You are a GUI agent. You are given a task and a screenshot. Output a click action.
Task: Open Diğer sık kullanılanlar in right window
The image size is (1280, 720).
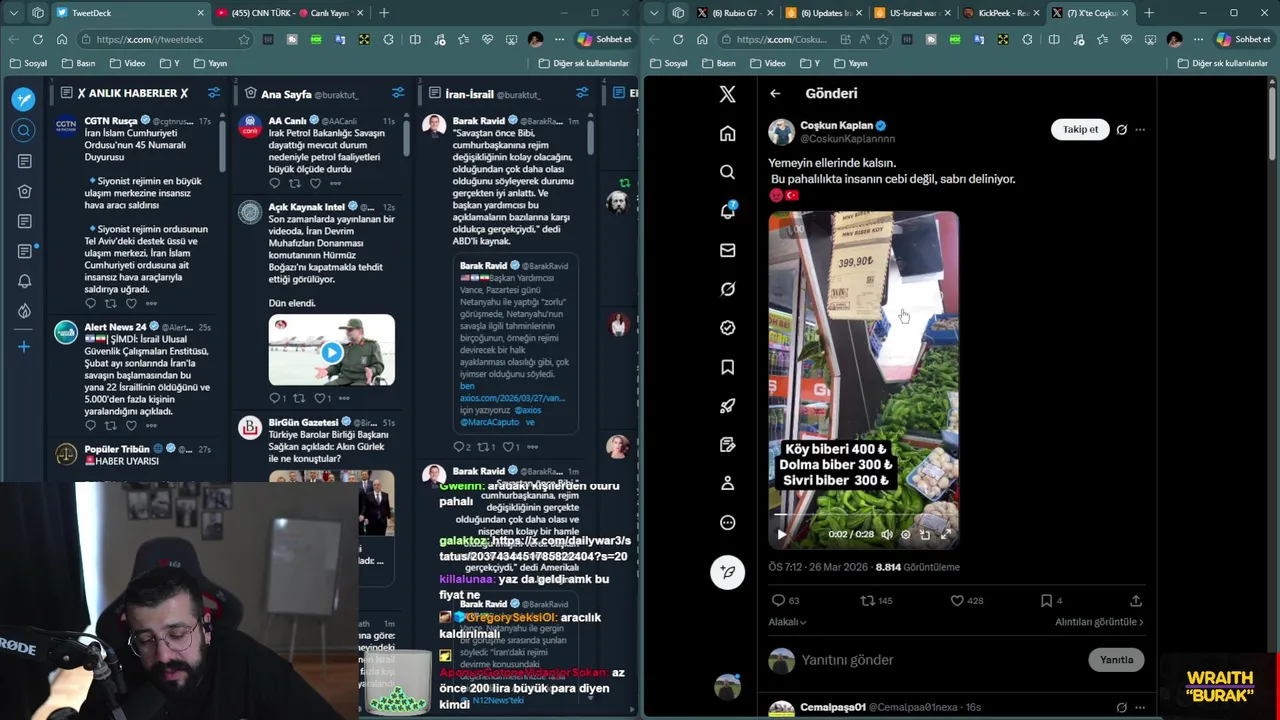click(1225, 63)
